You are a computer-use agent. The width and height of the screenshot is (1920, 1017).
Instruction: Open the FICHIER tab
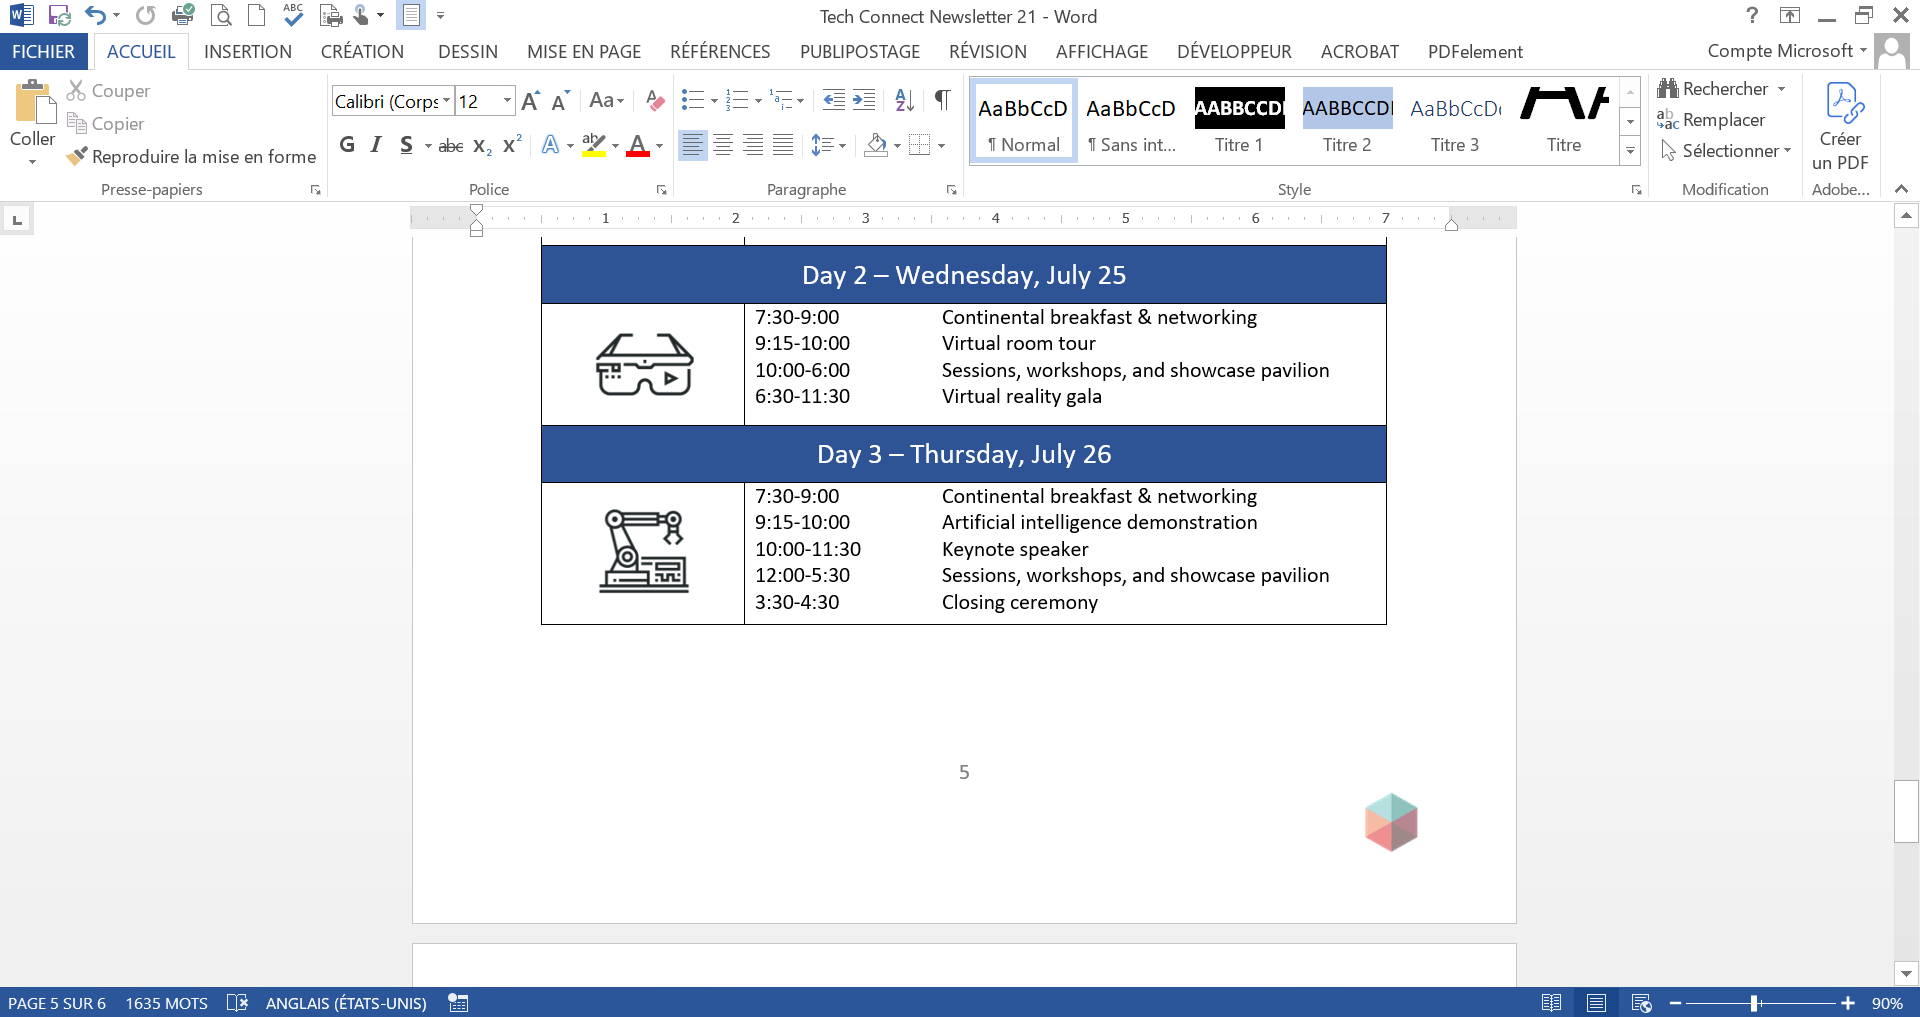click(x=43, y=51)
